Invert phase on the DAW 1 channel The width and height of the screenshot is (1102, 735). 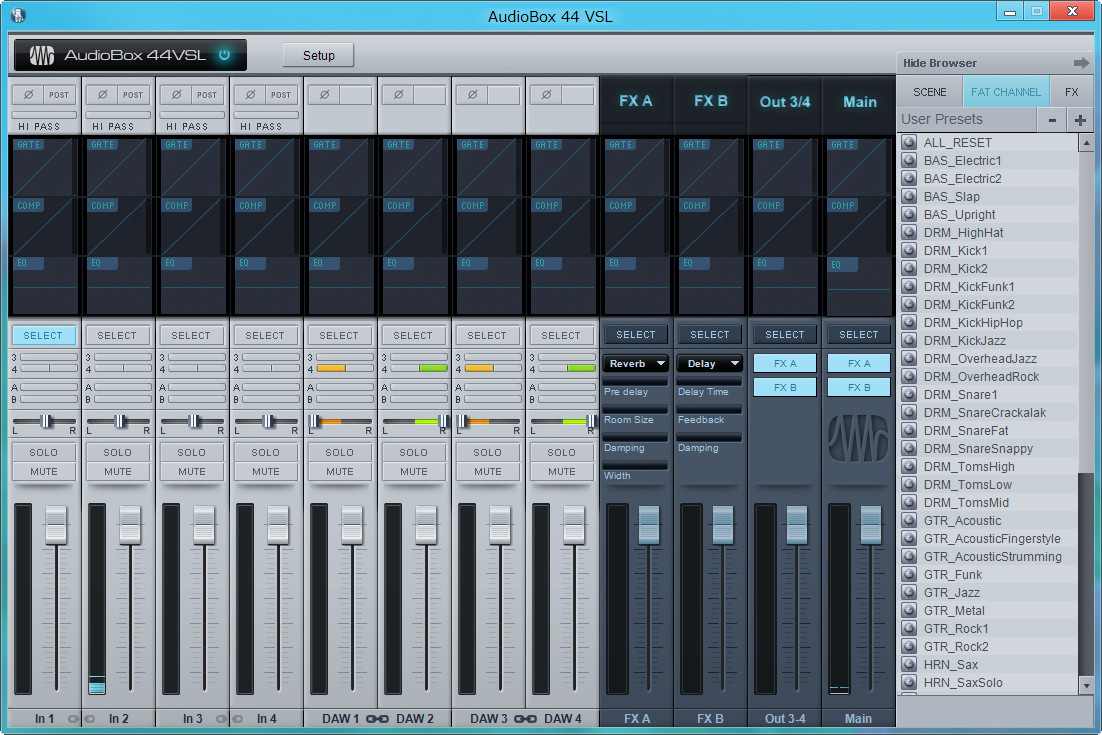click(x=324, y=95)
